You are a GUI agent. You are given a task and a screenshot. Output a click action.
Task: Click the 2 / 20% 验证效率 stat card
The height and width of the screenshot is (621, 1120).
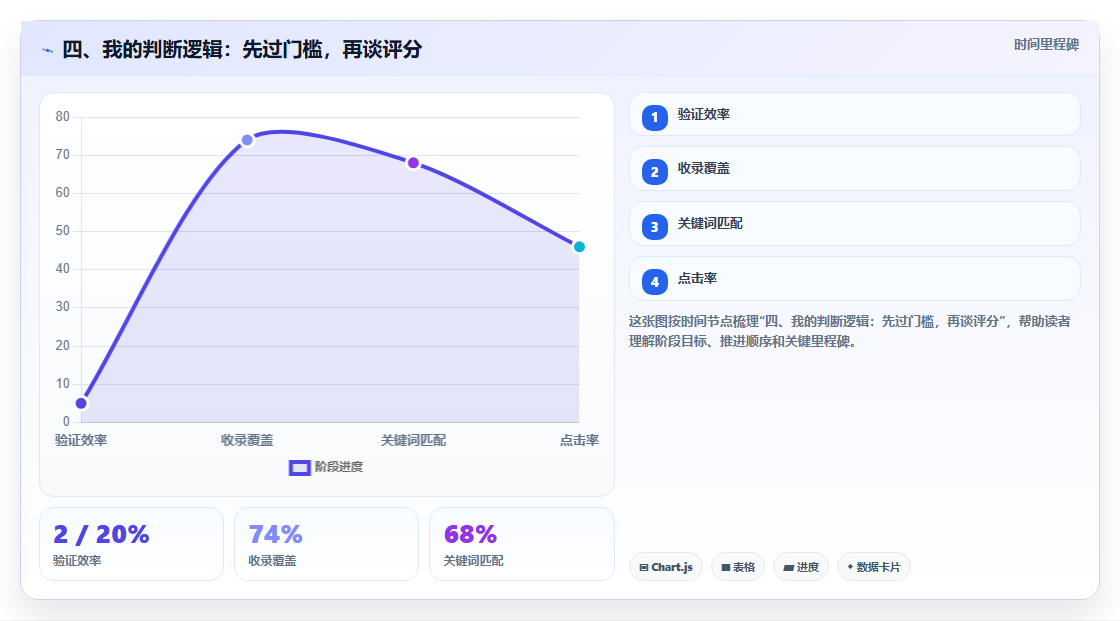131,545
